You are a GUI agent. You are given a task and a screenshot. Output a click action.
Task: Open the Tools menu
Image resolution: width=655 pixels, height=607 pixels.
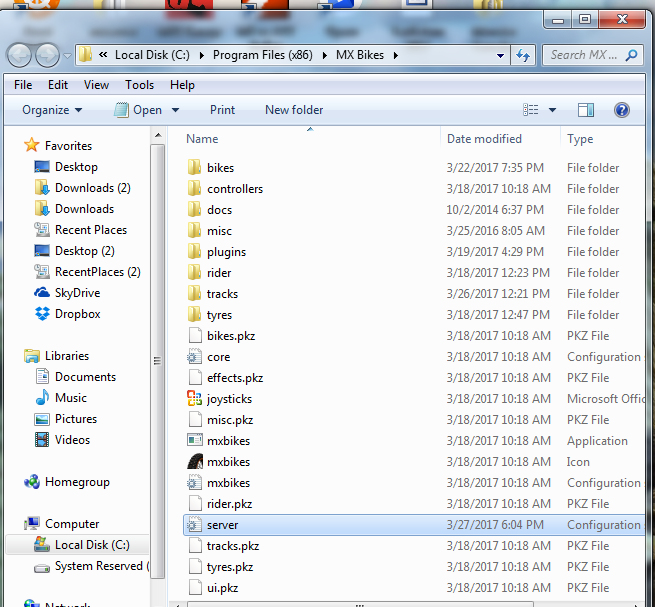[140, 85]
